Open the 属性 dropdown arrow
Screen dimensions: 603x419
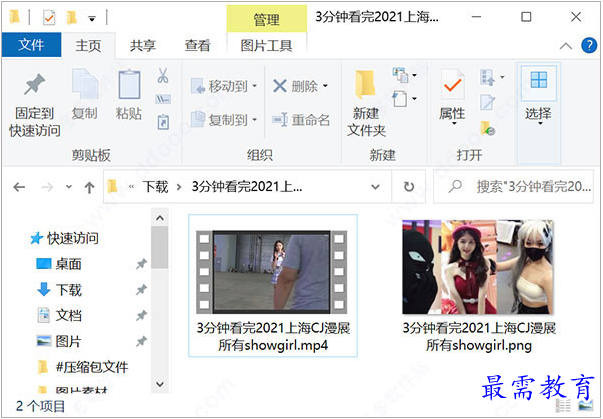click(x=454, y=124)
